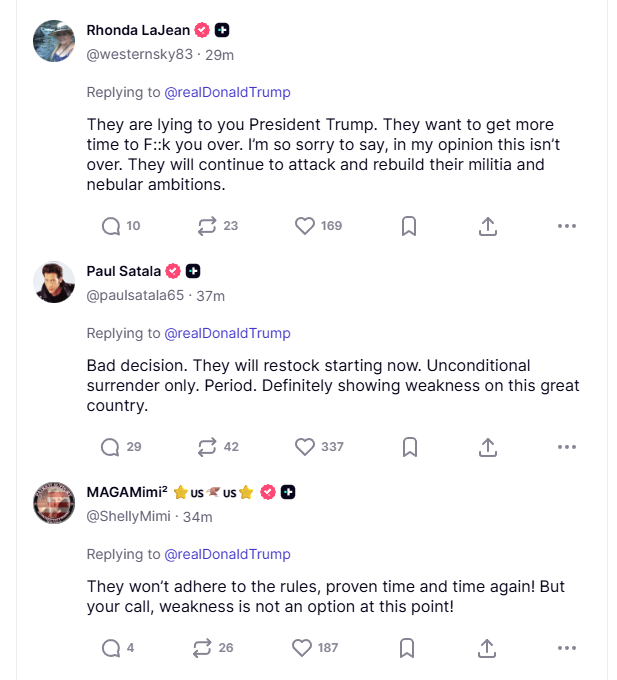Like Rhonda LaJean's post
Viewport: 617px width, 680px height.
(305, 226)
